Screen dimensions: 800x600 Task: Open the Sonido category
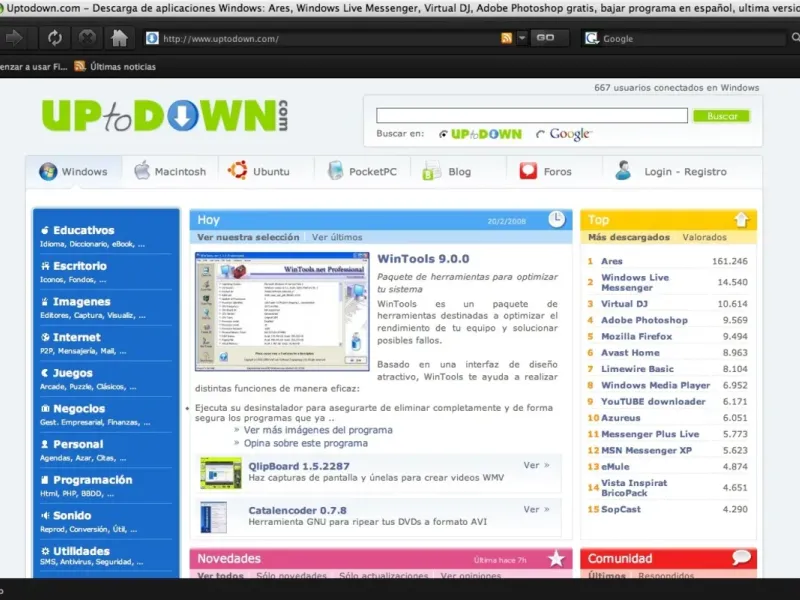point(72,516)
